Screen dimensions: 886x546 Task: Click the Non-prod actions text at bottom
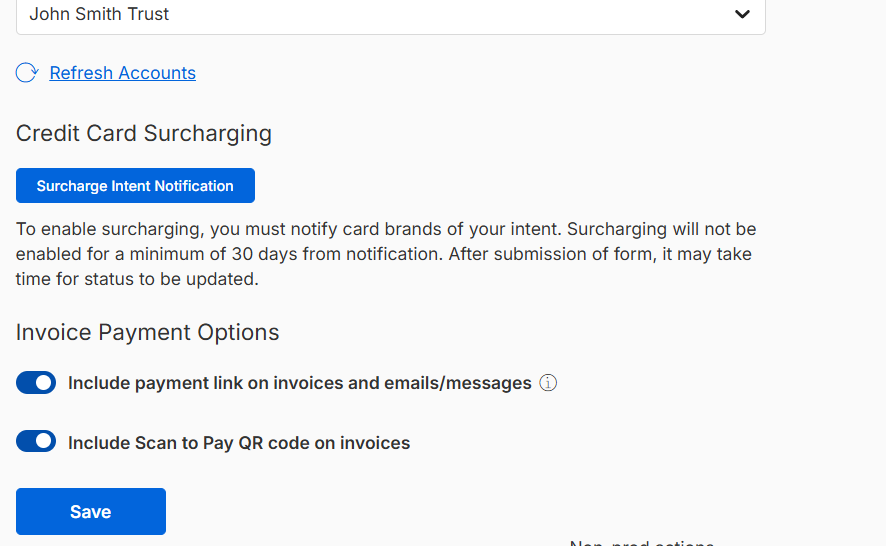click(x=642, y=543)
